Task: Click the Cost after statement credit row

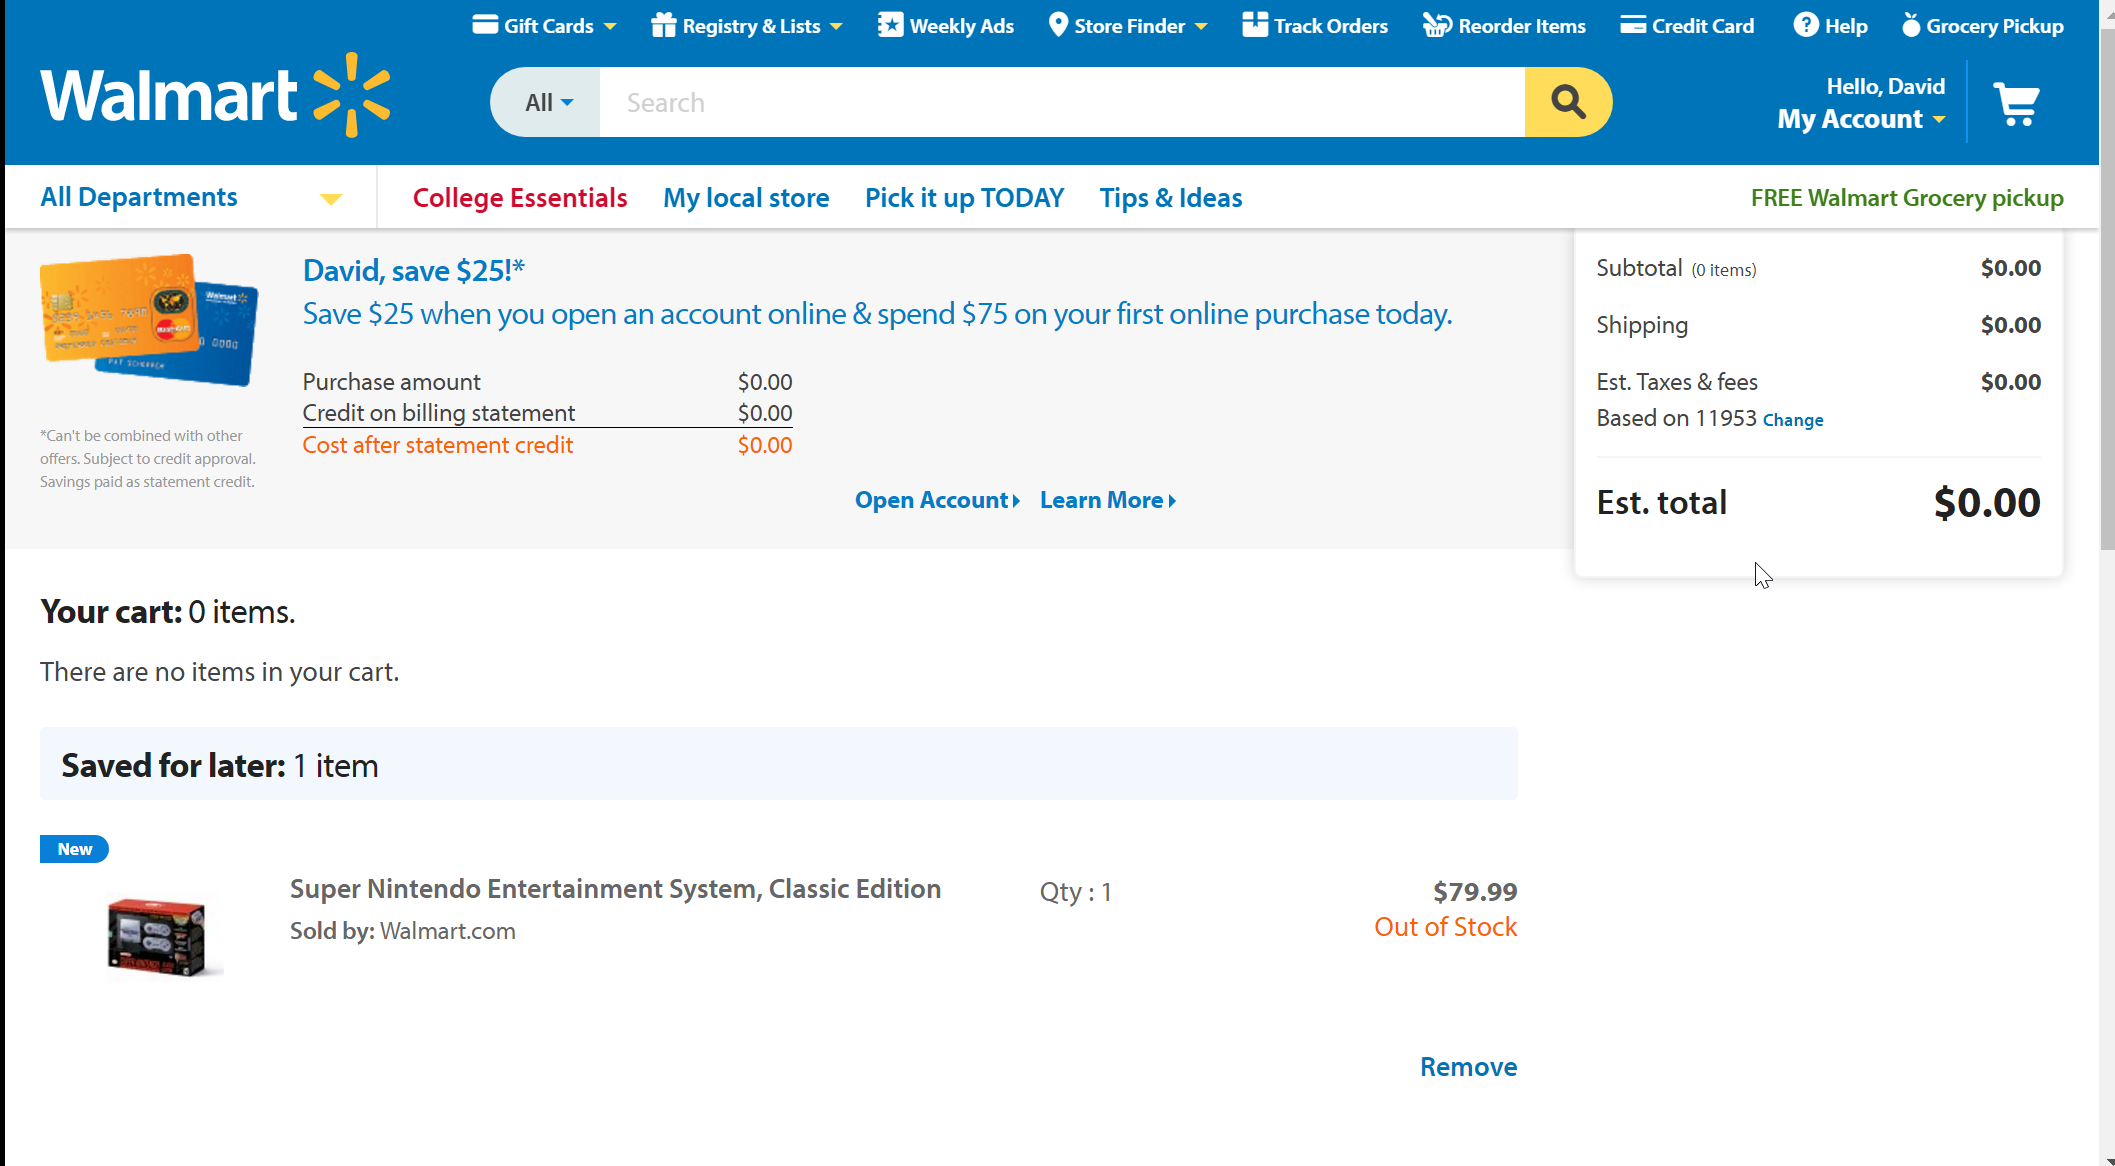Action: coord(548,445)
